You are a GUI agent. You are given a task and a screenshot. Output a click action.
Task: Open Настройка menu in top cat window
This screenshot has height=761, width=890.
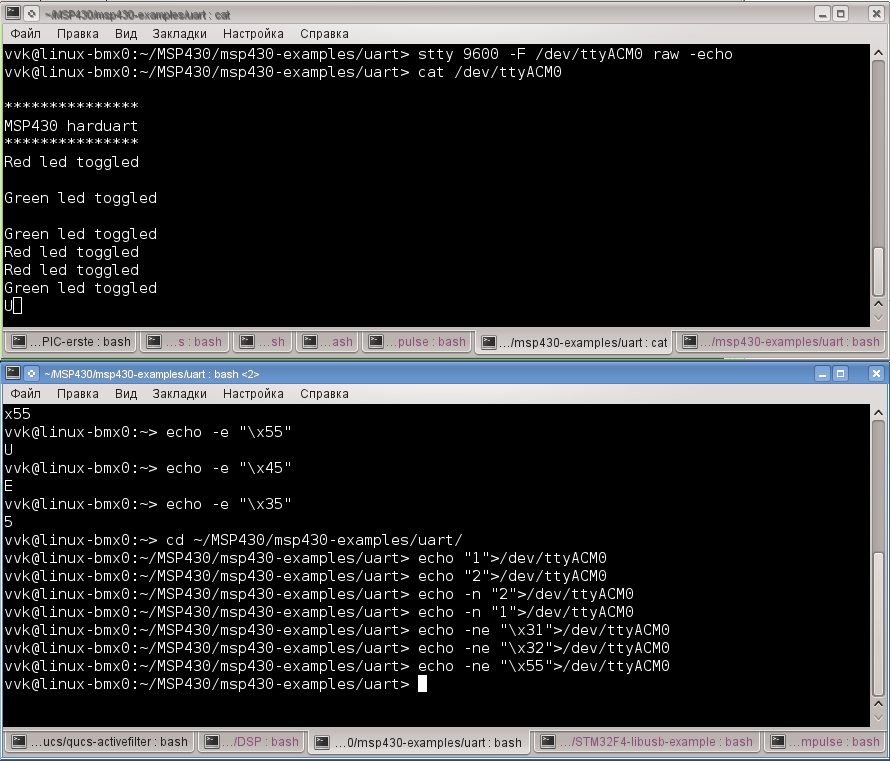253,34
